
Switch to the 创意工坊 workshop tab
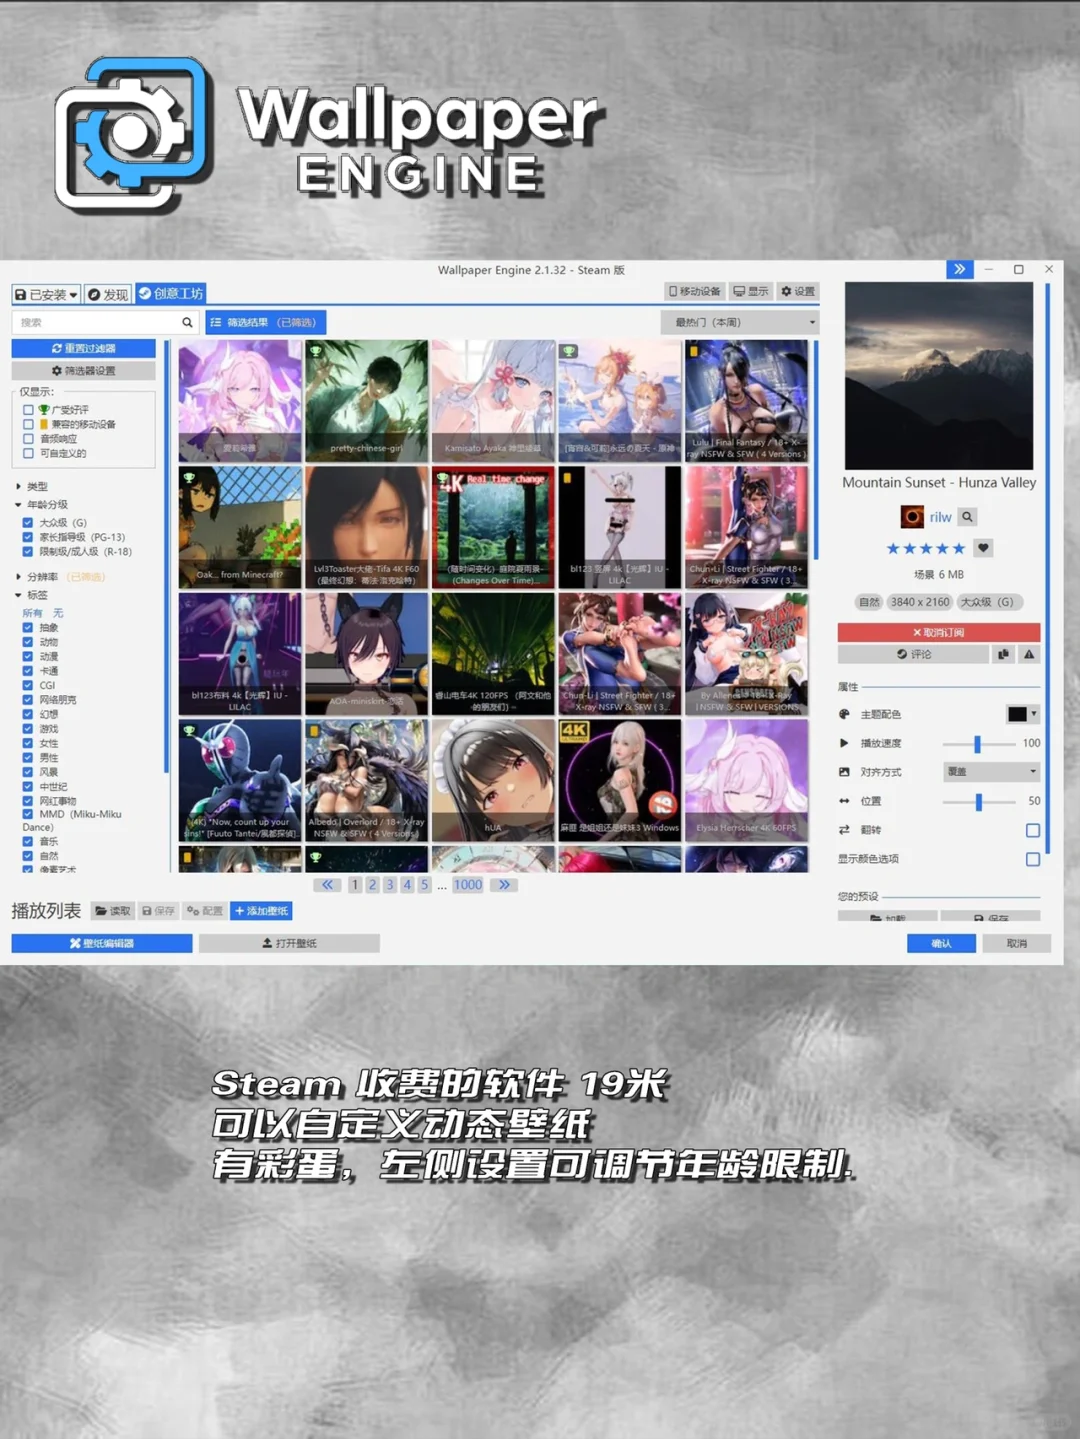pos(171,293)
